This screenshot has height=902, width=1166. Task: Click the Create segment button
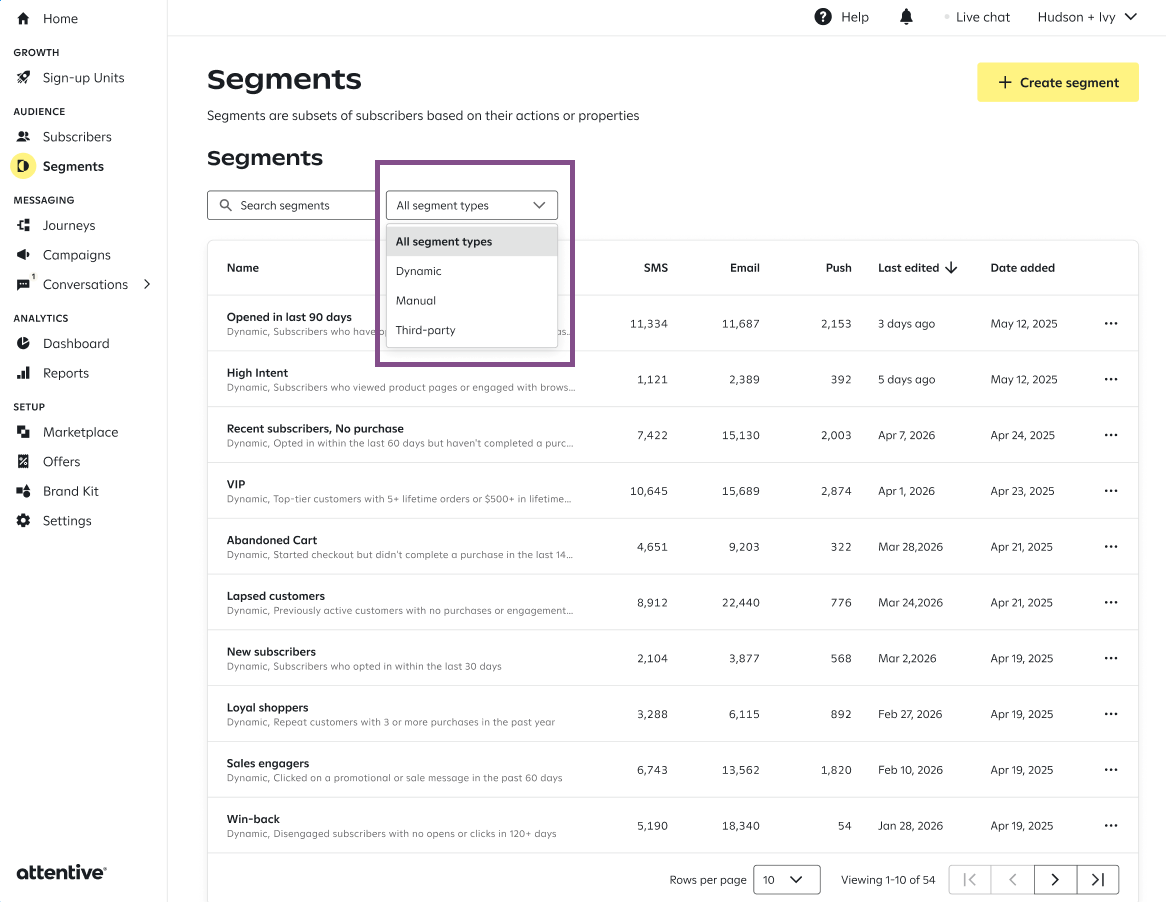click(x=1057, y=83)
